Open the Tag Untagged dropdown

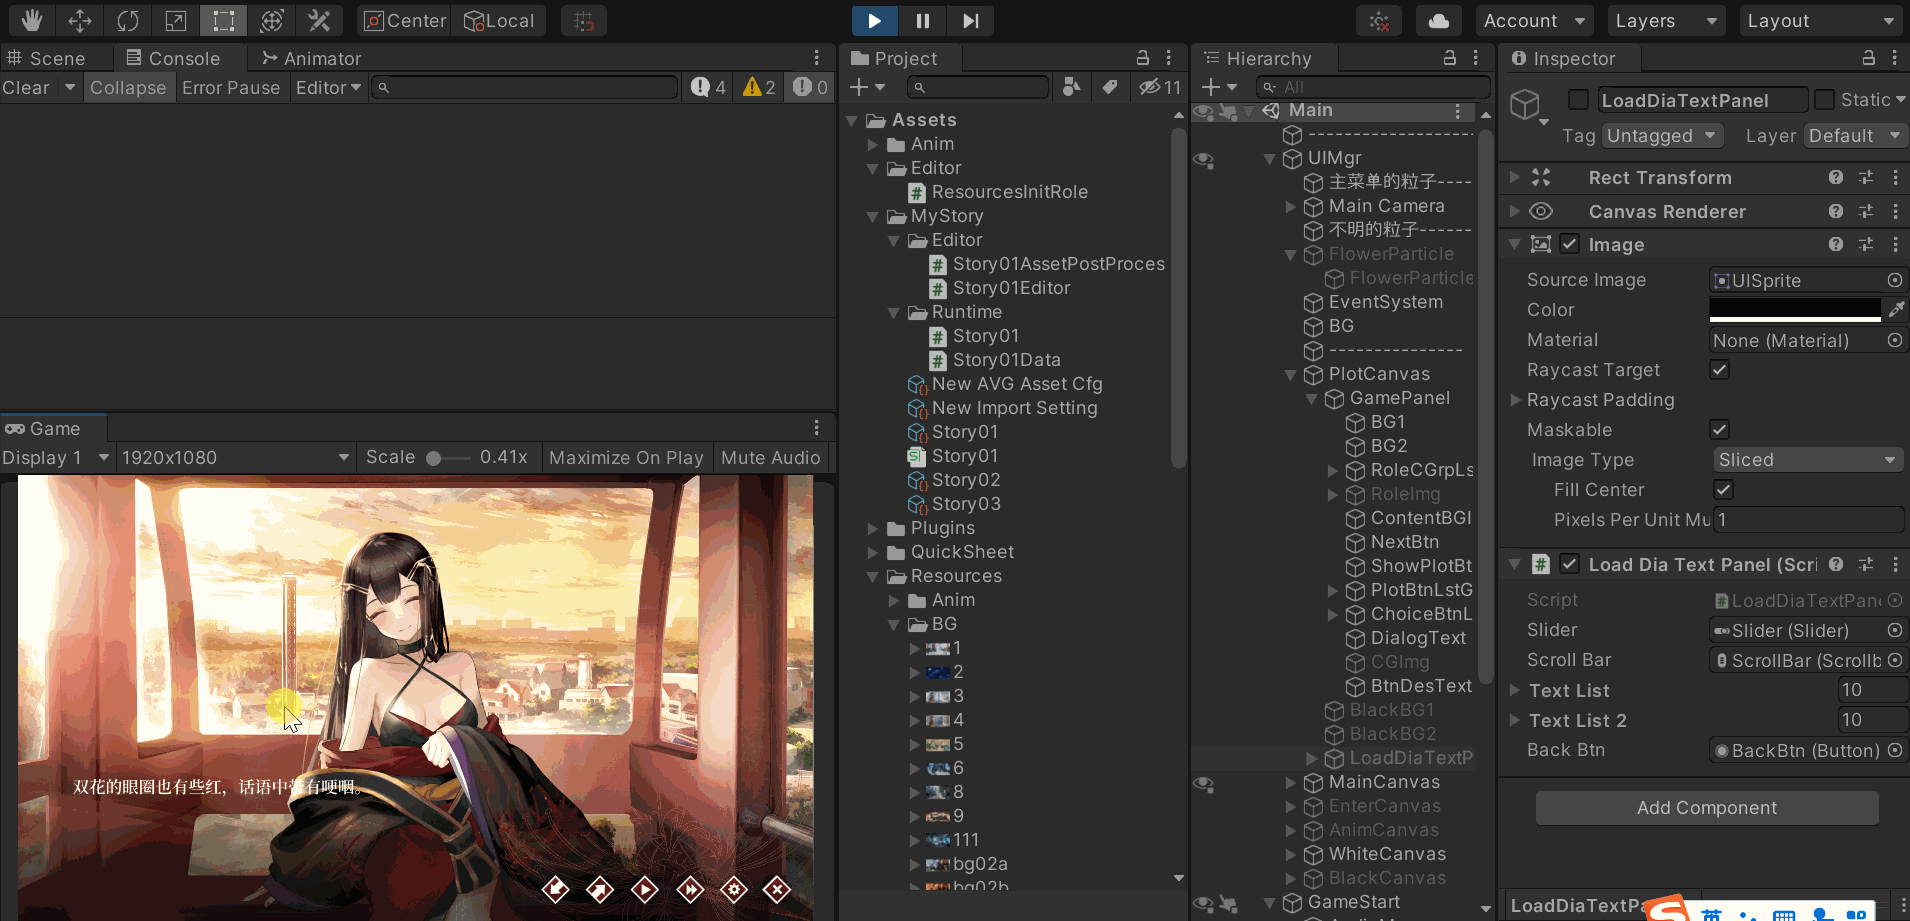tap(1661, 136)
